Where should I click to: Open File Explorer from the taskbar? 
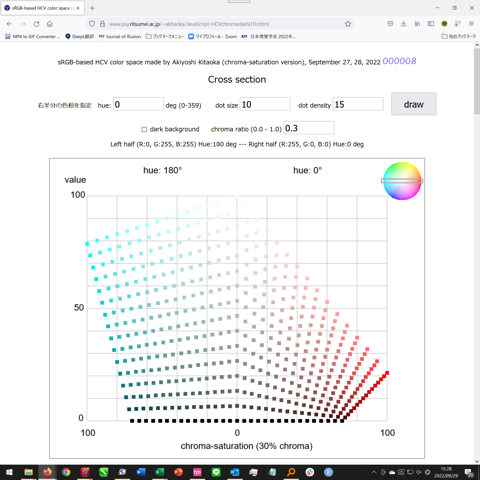click(x=28, y=472)
